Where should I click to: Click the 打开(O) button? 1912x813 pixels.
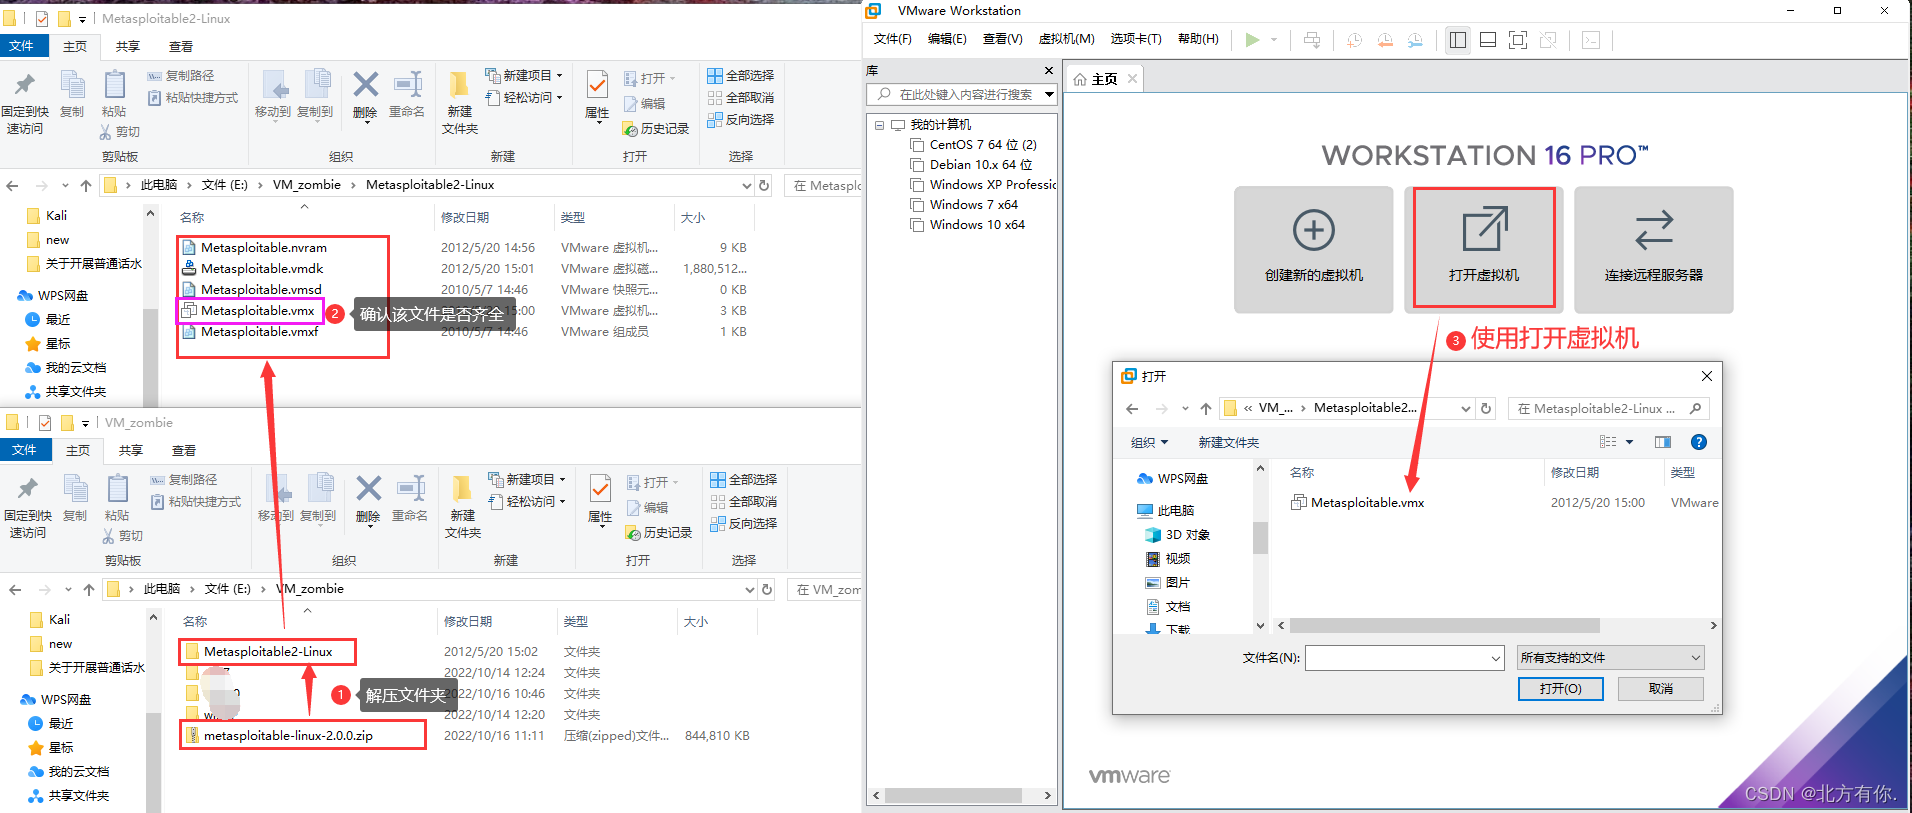1560,689
